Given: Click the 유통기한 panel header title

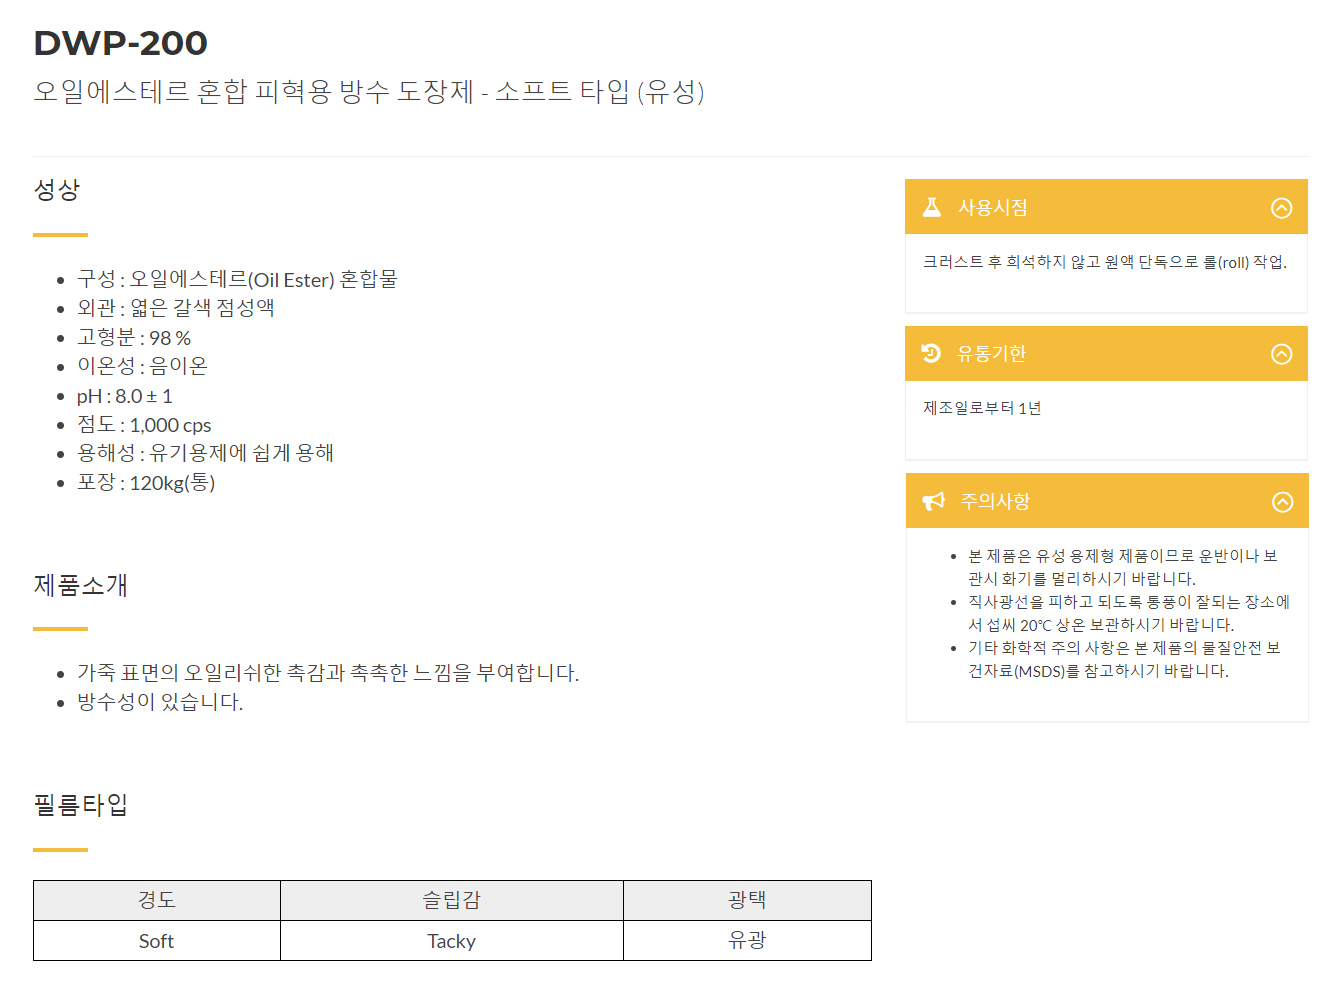Looking at the screenshot, I should click(x=992, y=353).
